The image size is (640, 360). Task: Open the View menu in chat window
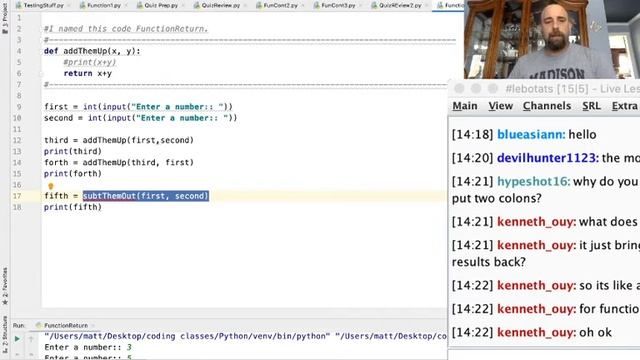pyautogui.click(x=500, y=106)
